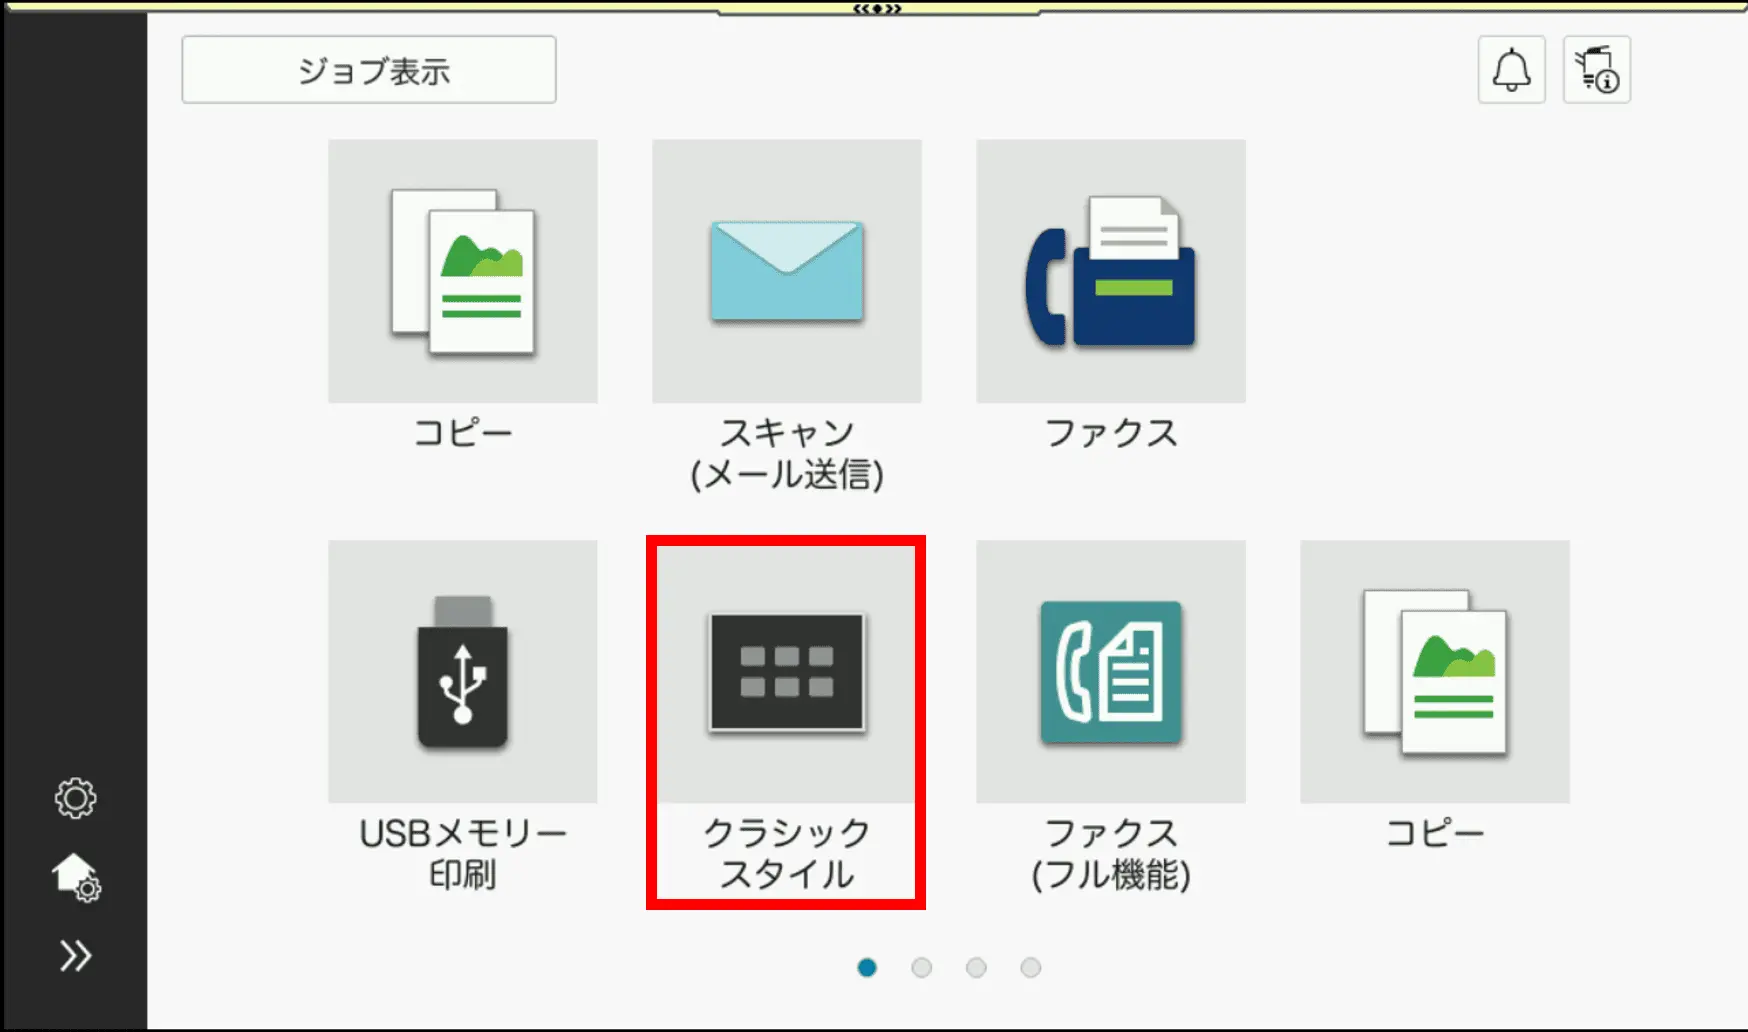Viewport: 1748px width, 1032px height.
Task: Go to the third page dot
Action: 976,967
